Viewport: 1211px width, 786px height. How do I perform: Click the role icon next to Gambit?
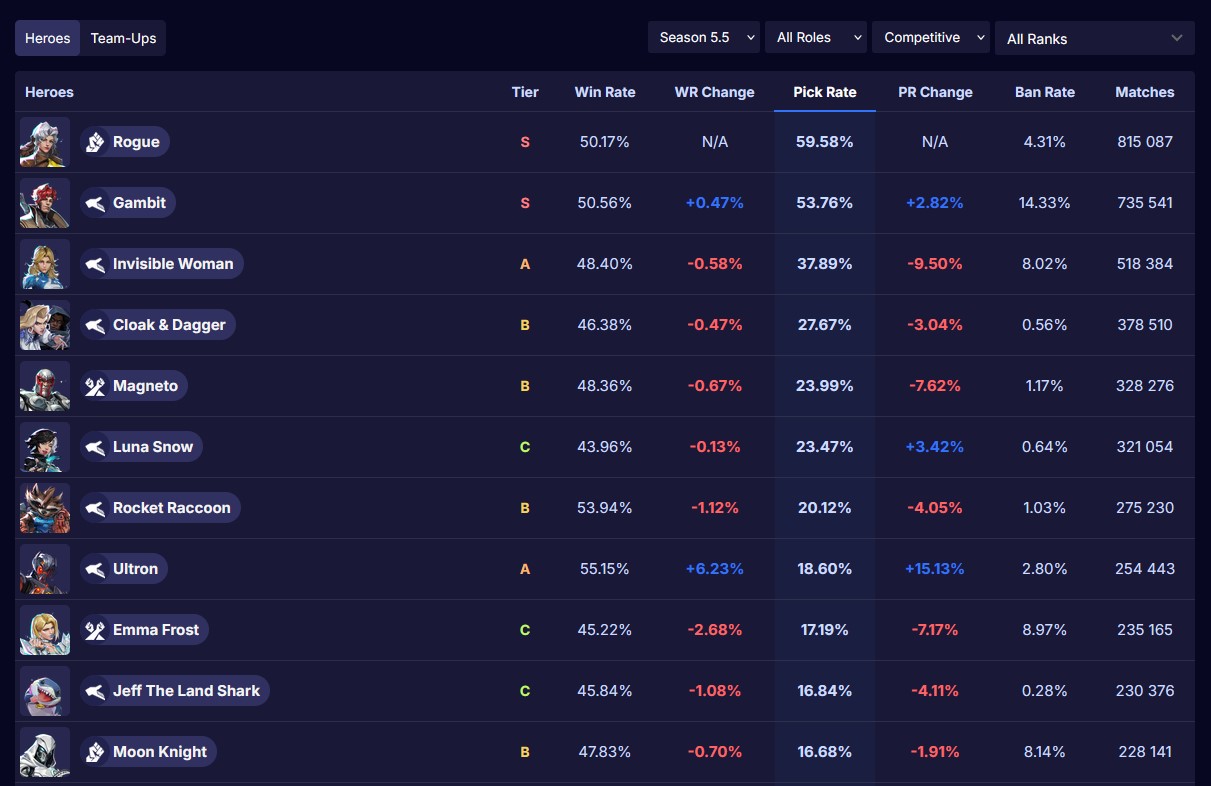click(x=95, y=203)
